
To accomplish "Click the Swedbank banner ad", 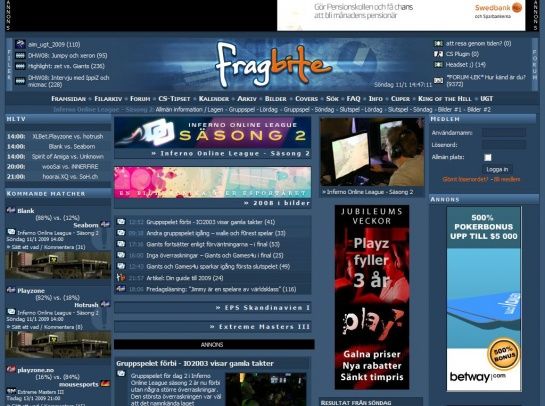I will tap(401, 15).
